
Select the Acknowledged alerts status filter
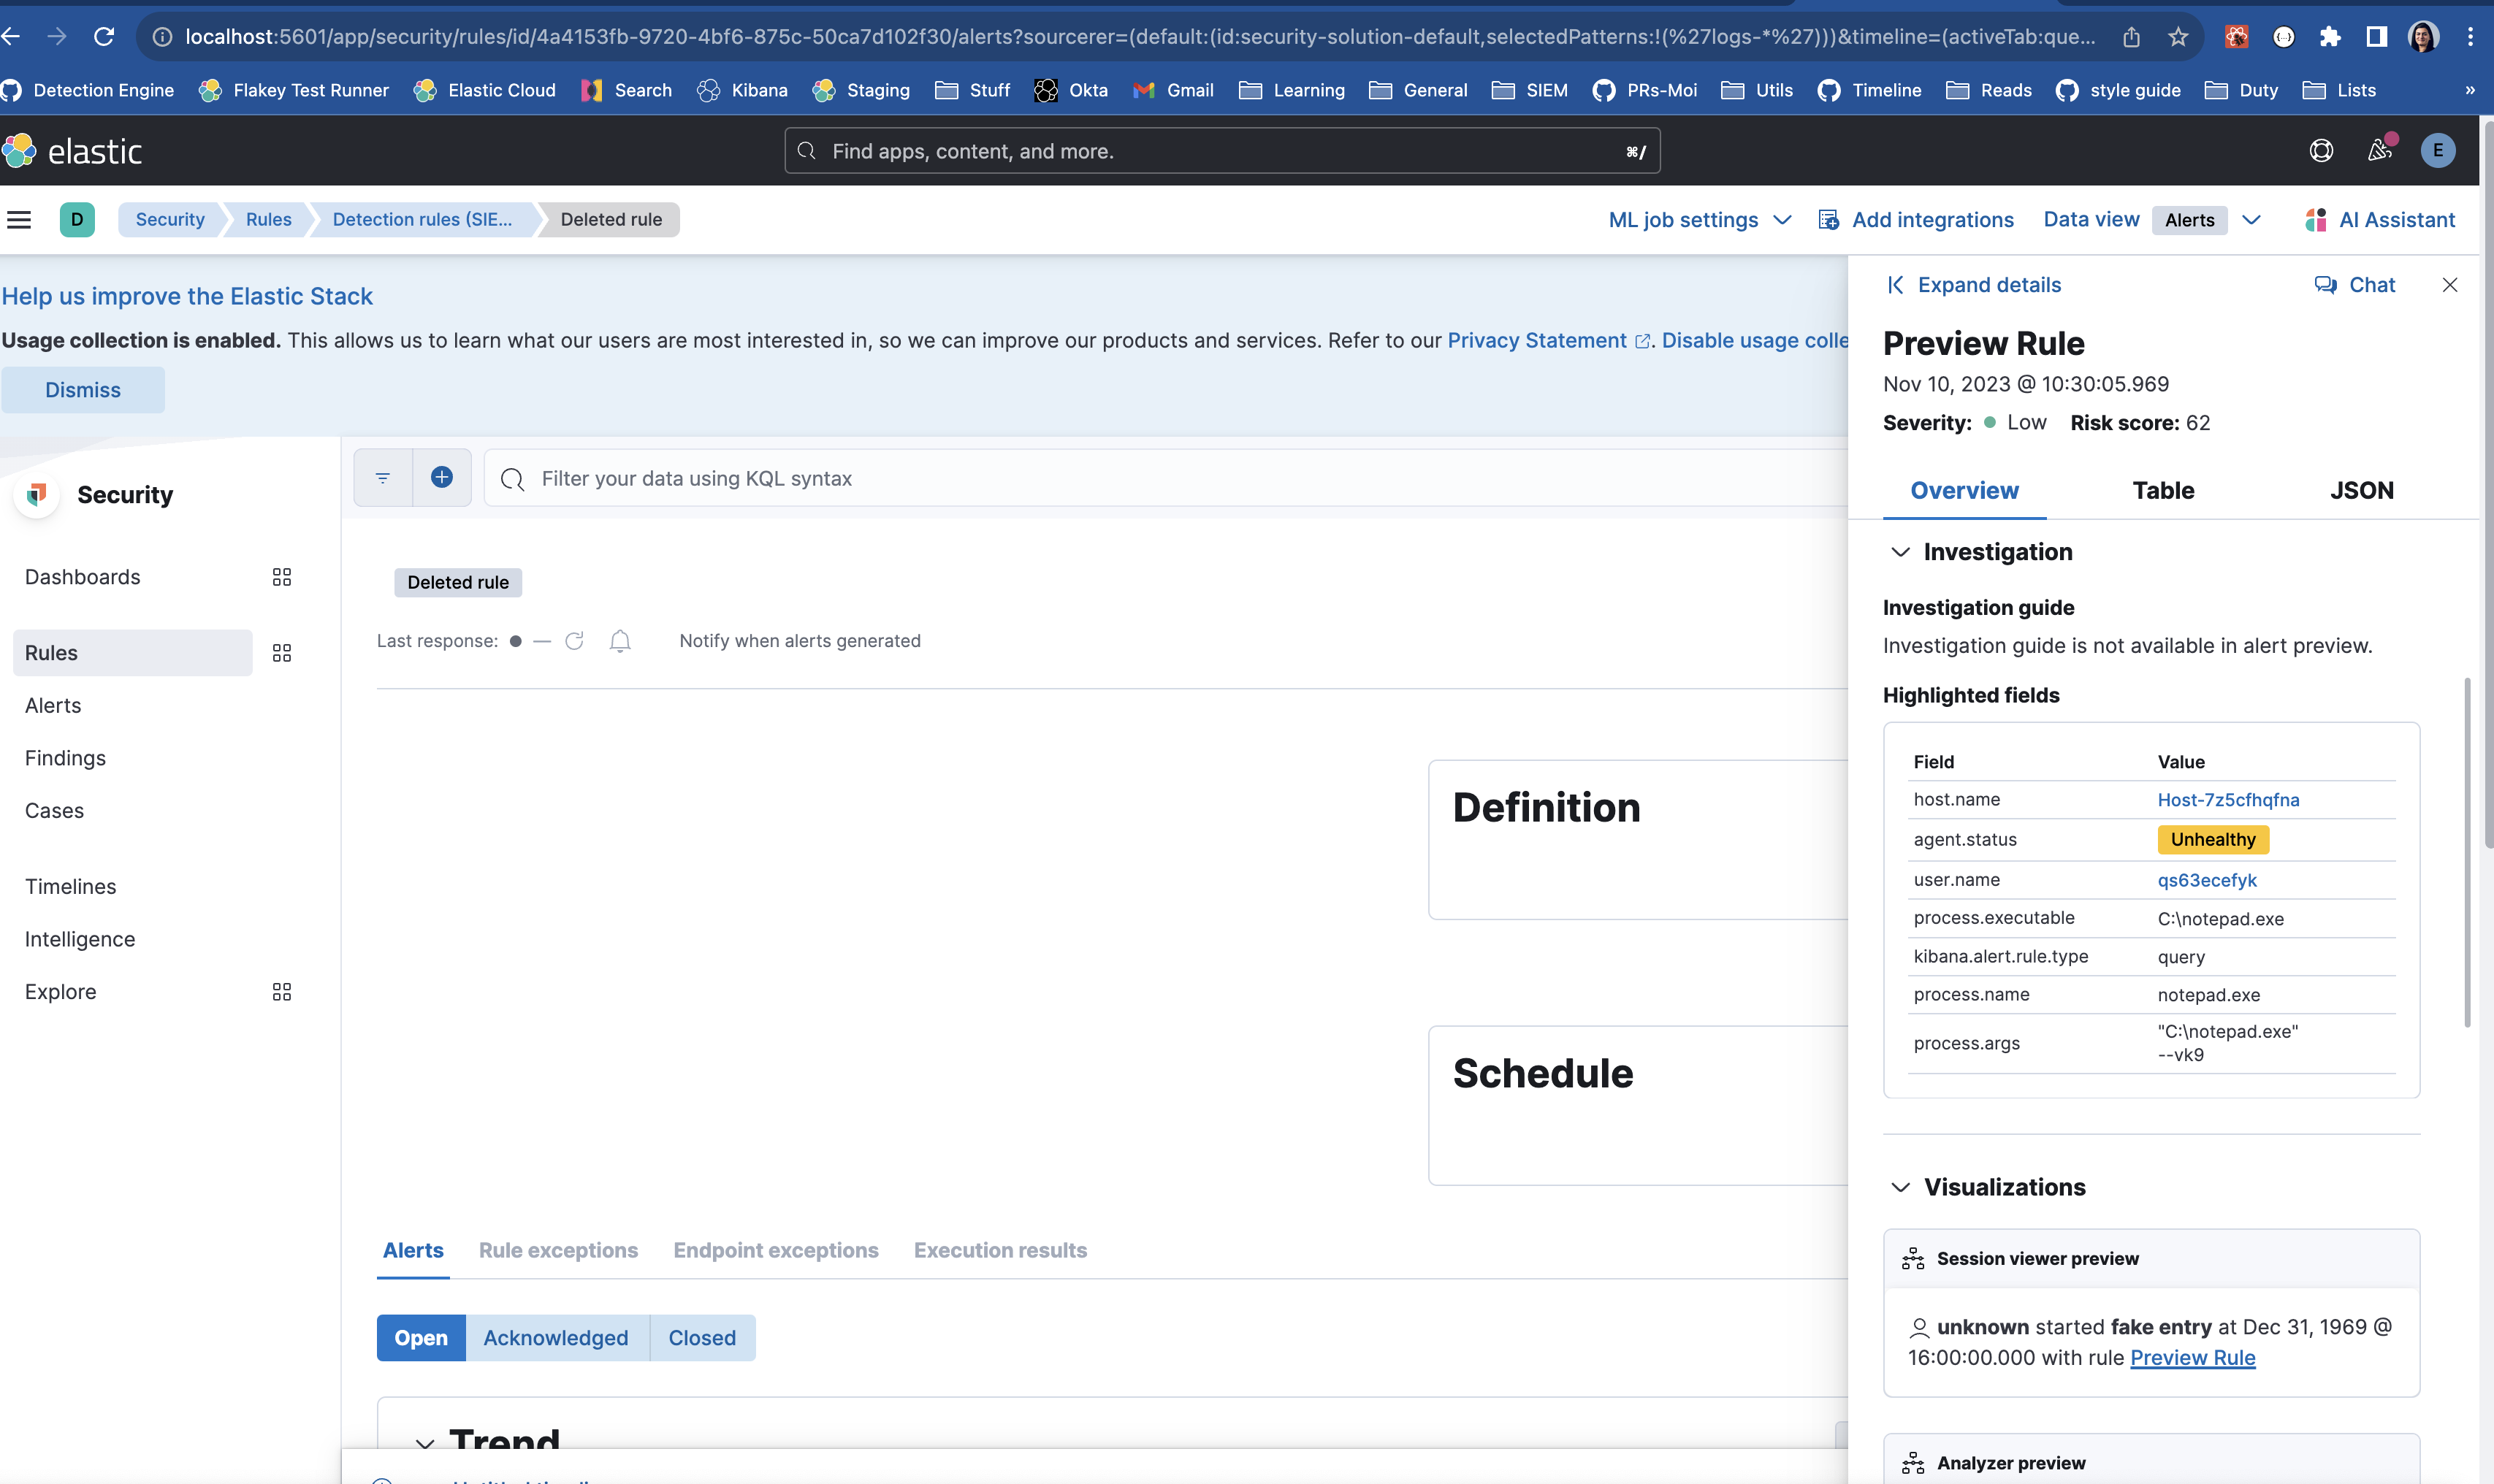556,1337
